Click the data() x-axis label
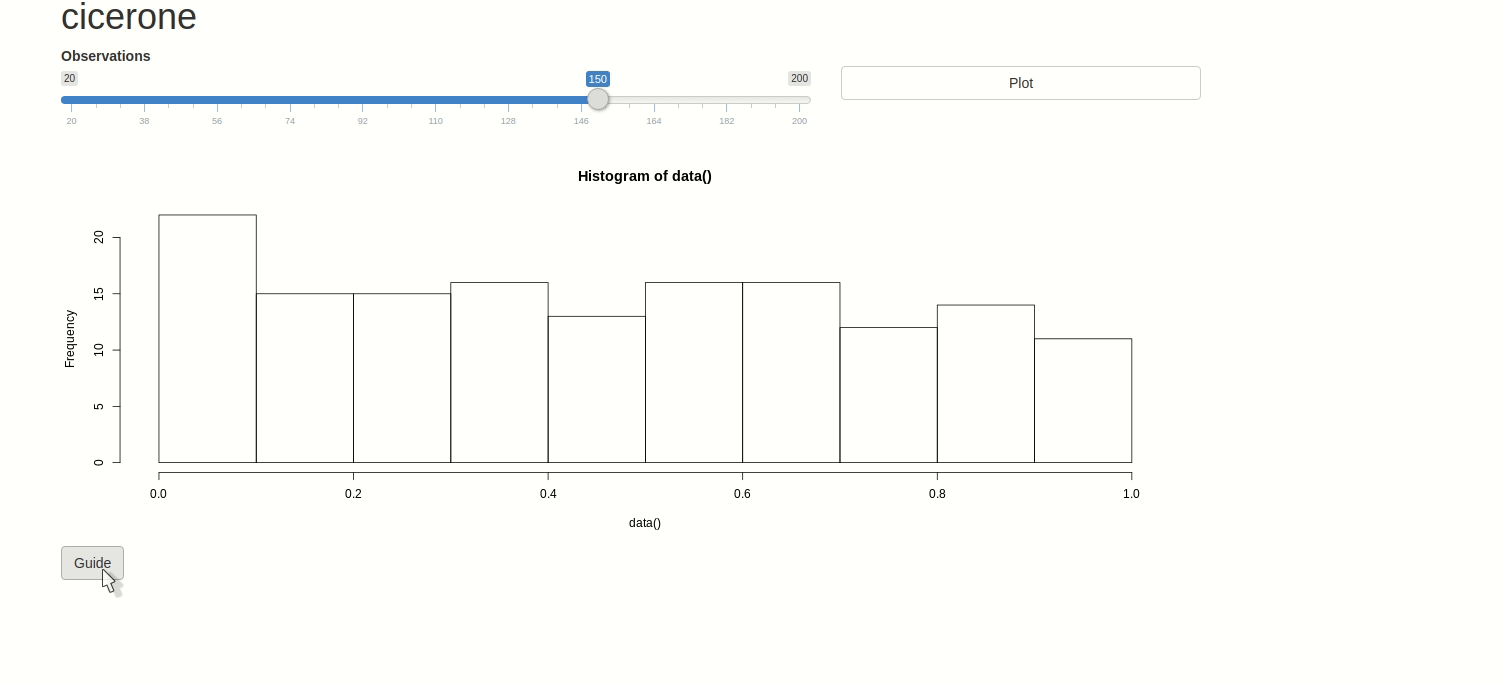Viewport: 1502px width, 682px height. click(x=645, y=523)
